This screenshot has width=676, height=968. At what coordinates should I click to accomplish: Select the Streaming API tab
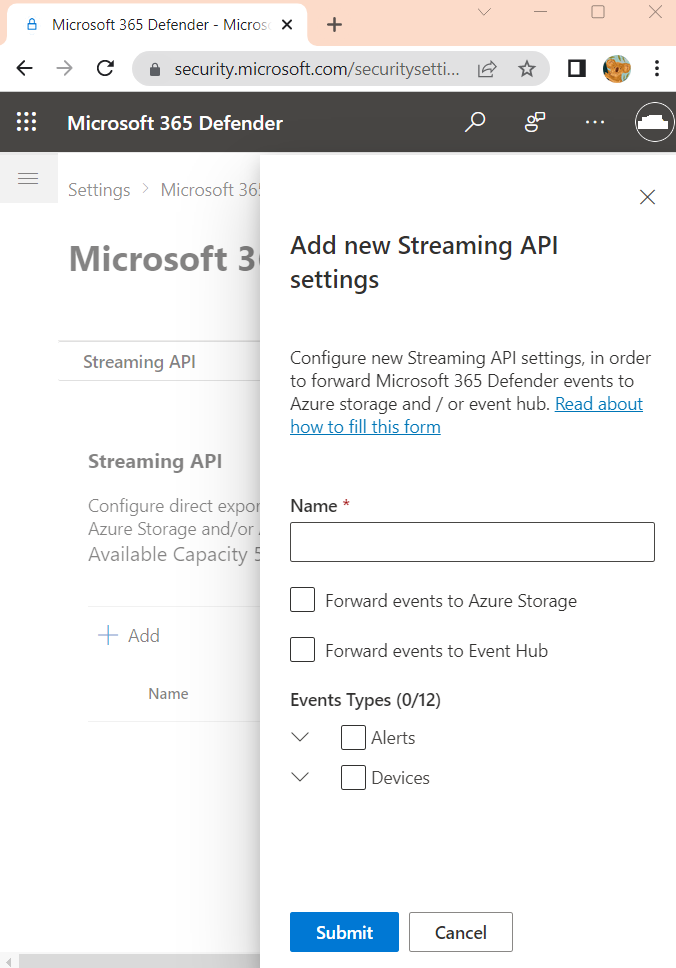click(x=140, y=361)
